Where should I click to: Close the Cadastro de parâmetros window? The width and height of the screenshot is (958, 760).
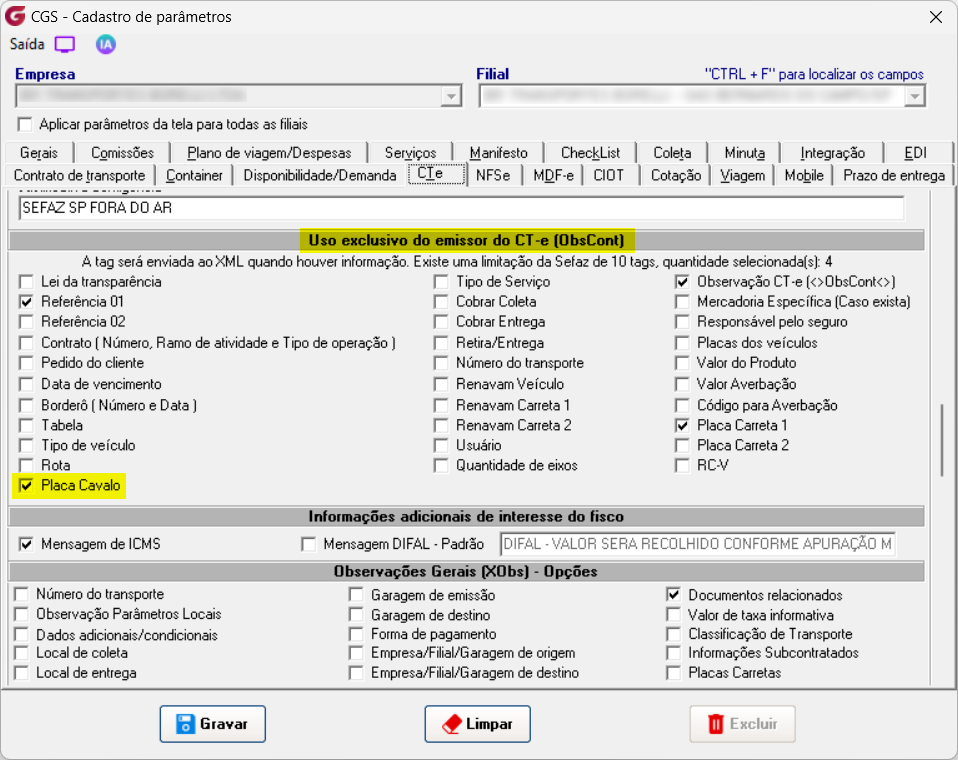tap(935, 17)
